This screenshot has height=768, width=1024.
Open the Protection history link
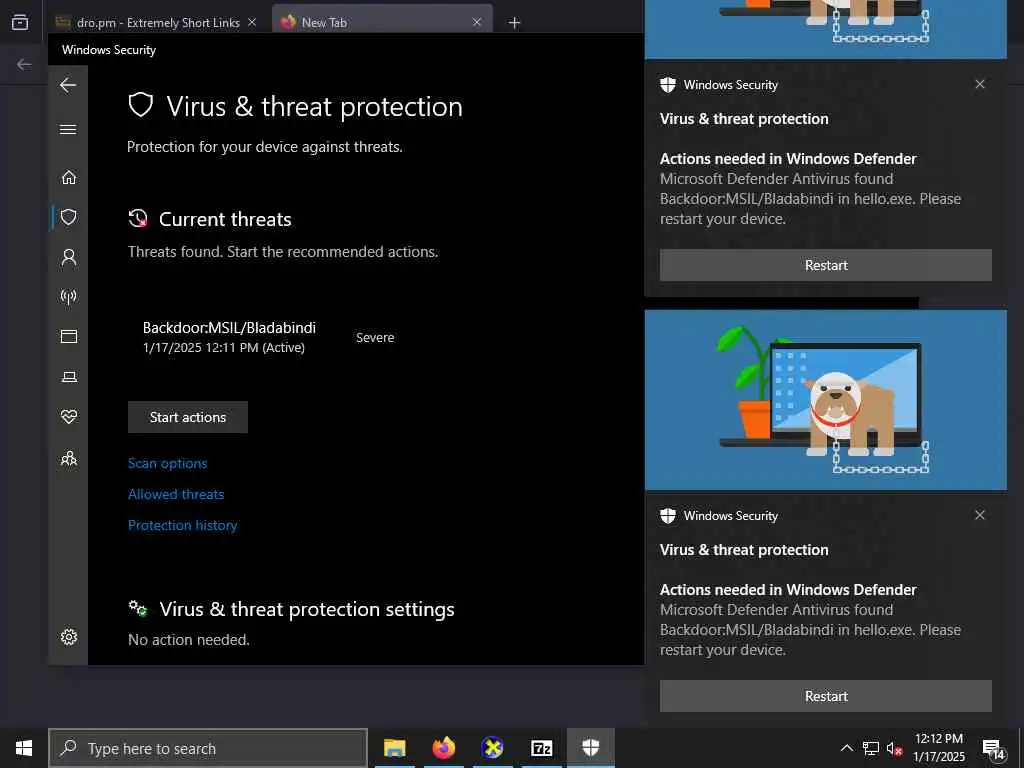pos(182,525)
